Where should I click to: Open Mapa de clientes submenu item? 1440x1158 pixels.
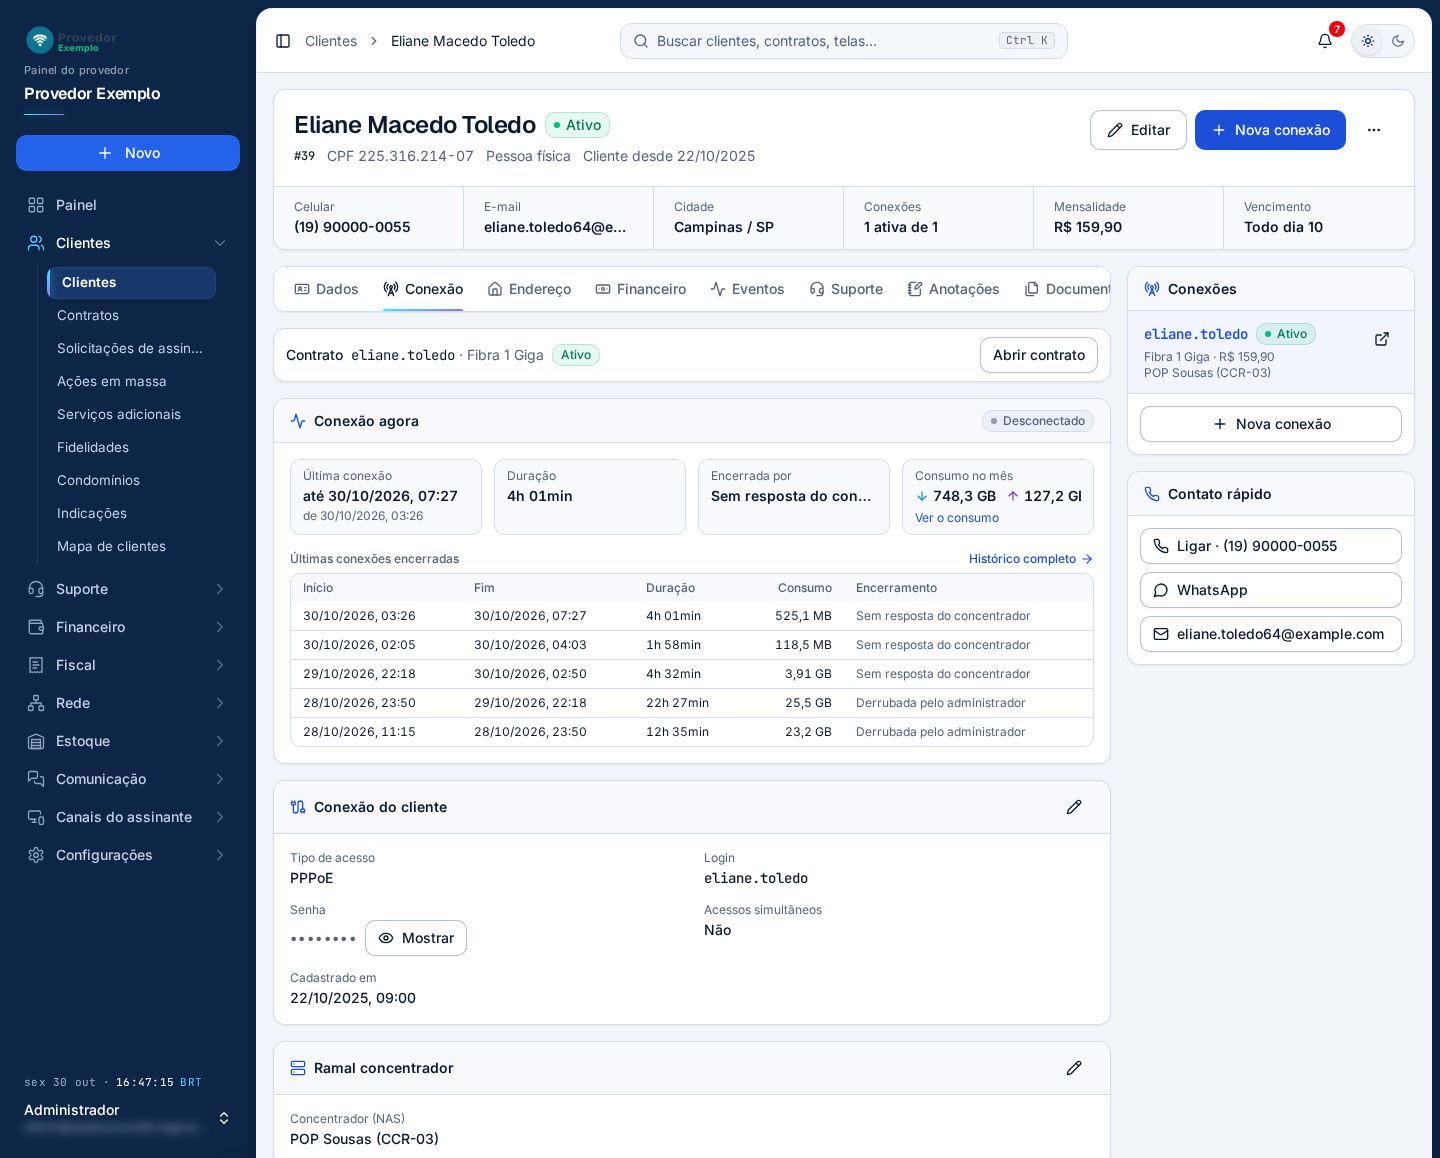[131, 546]
